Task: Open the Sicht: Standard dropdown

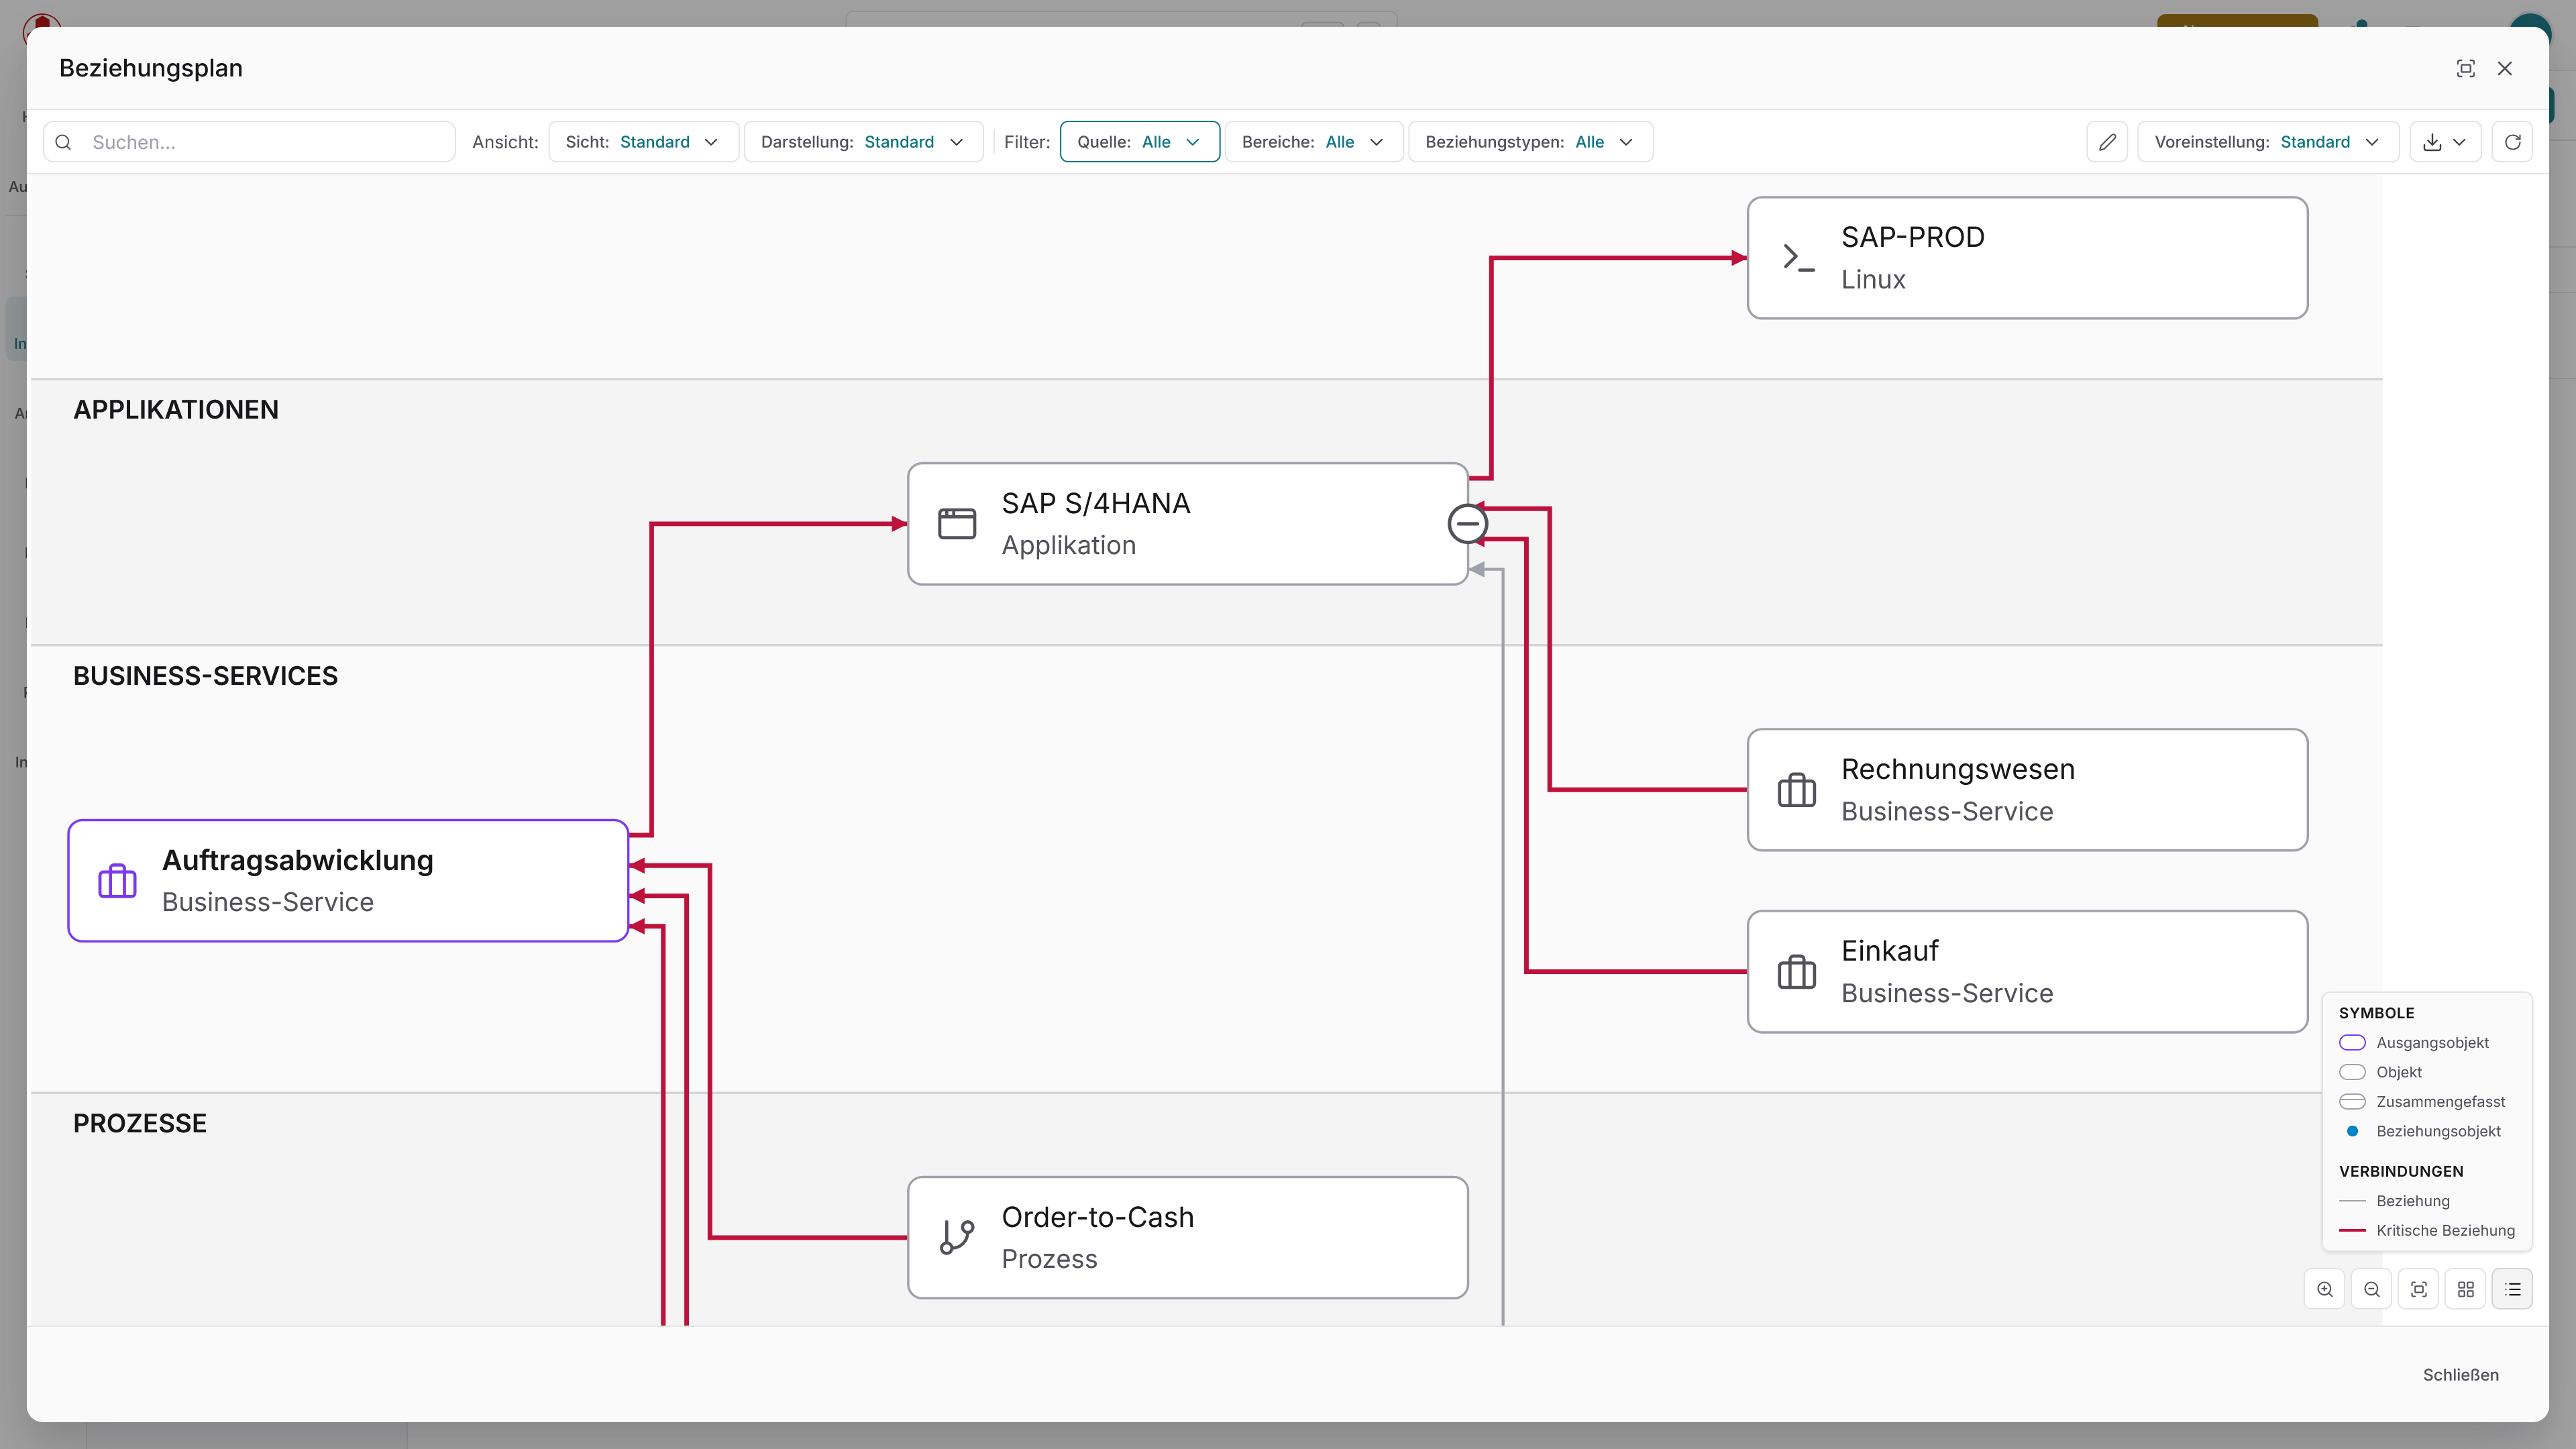Action: click(643, 142)
